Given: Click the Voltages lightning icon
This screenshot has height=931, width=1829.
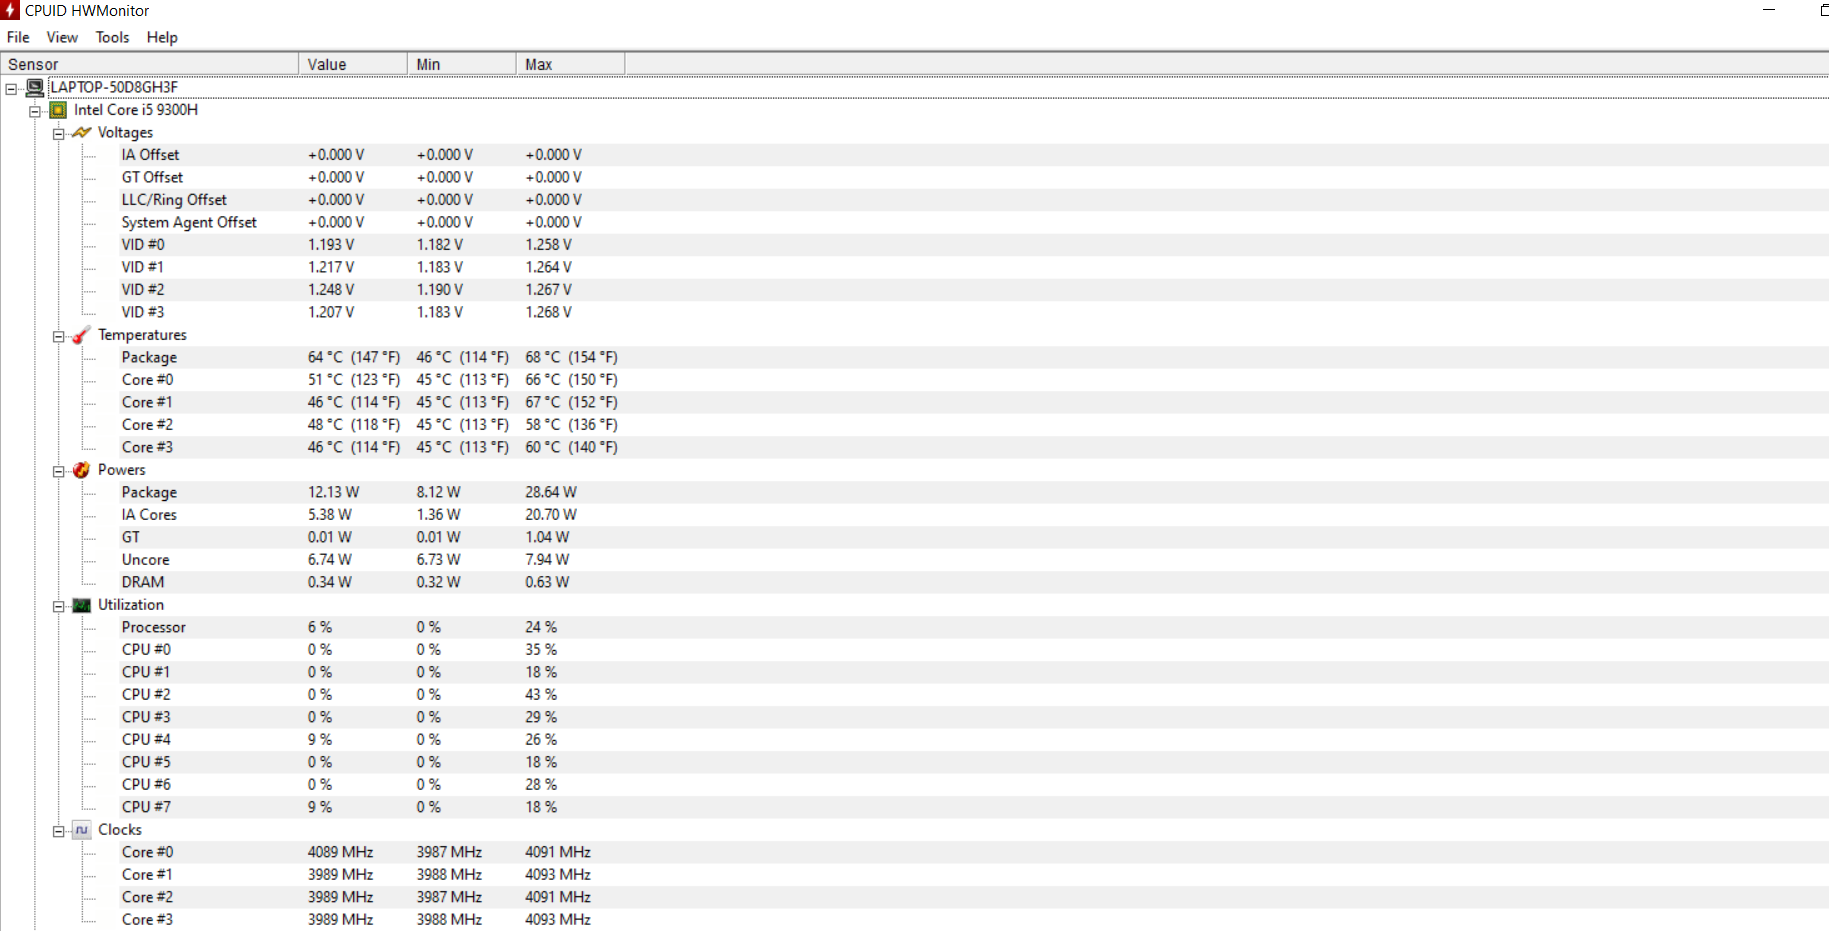Looking at the screenshot, I should coord(82,132).
